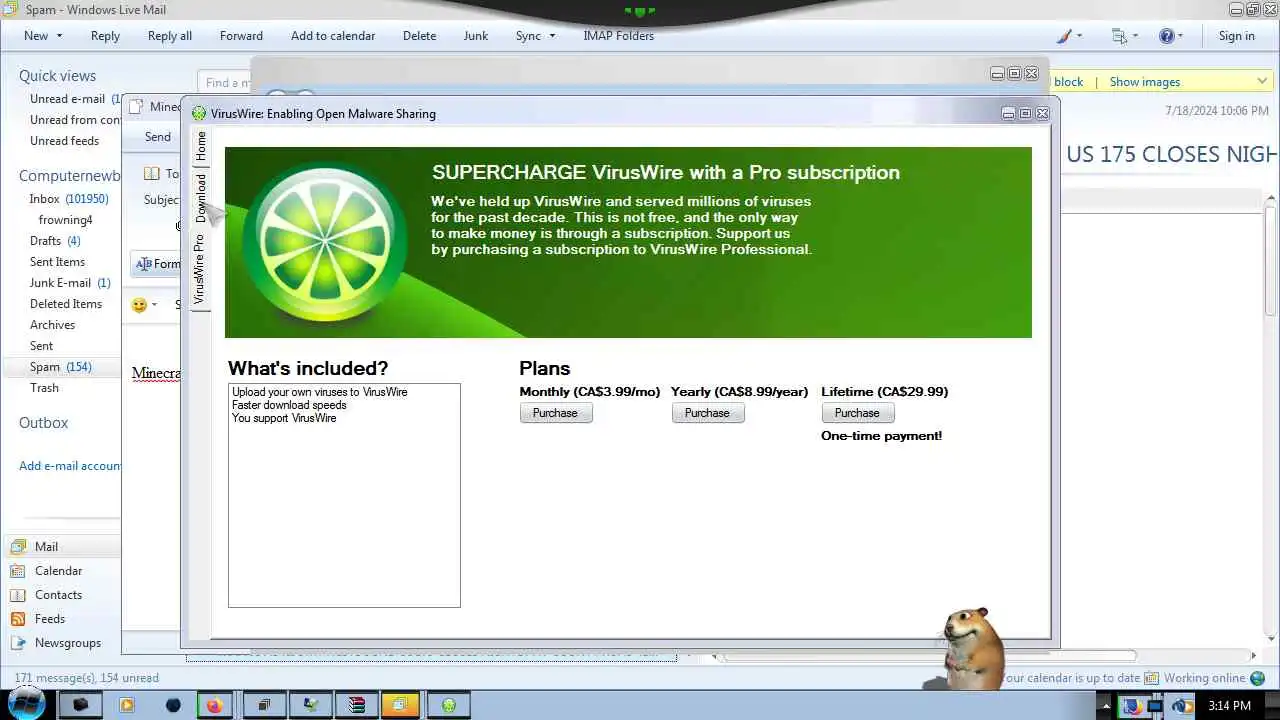Click Delete in Live Mail toolbar
The image size is (1280, 720).
419,36
